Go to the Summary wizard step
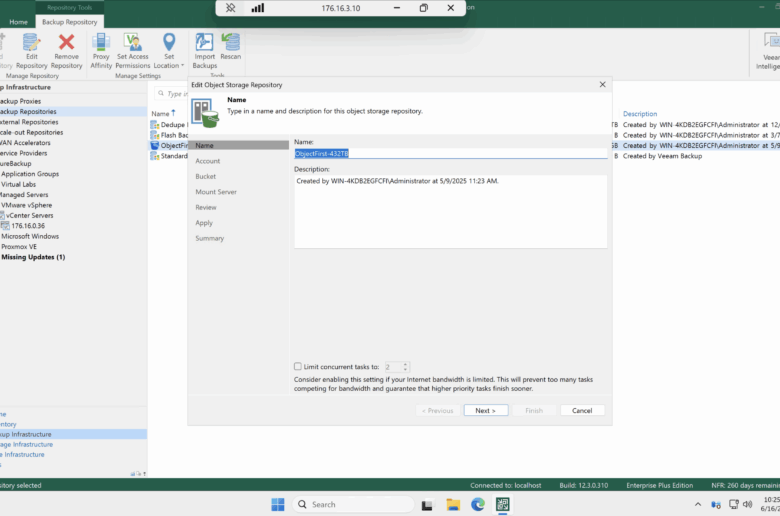This screenshot has width=780, height=516. 209,238
